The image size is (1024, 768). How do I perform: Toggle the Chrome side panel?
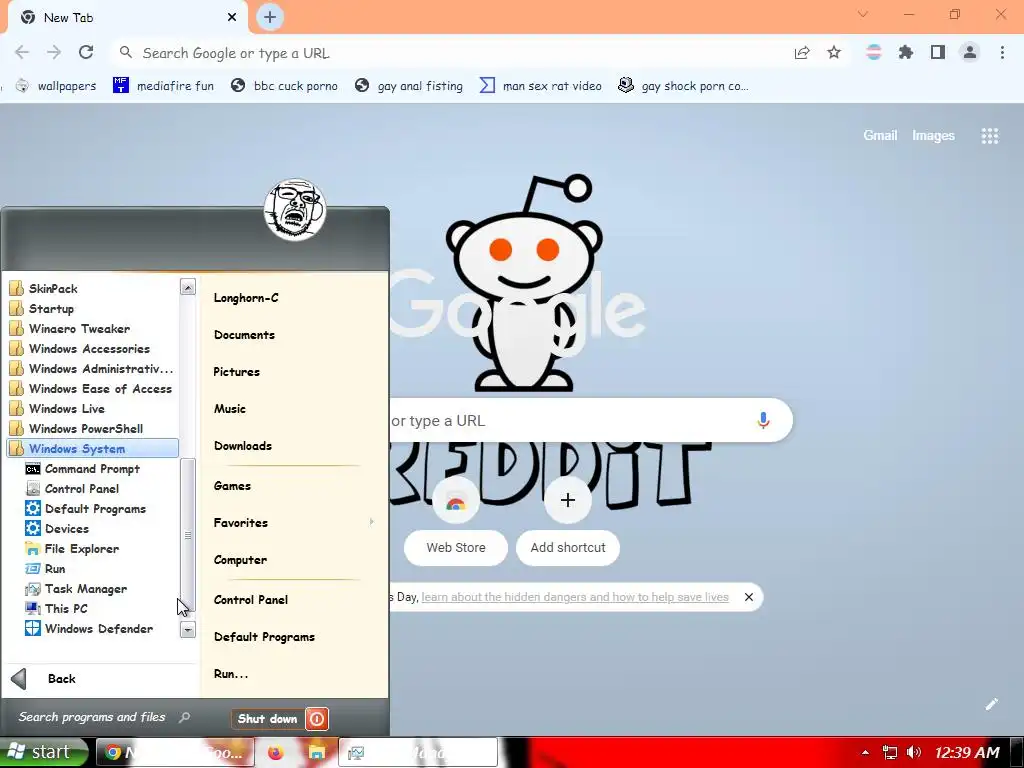tap(938, 53)
